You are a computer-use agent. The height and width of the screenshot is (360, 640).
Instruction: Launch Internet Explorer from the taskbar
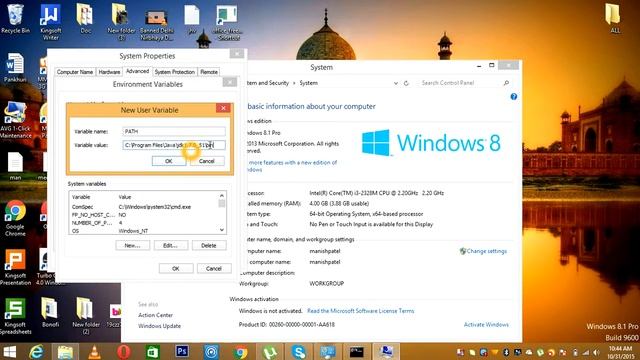click(x=37, y=351)
